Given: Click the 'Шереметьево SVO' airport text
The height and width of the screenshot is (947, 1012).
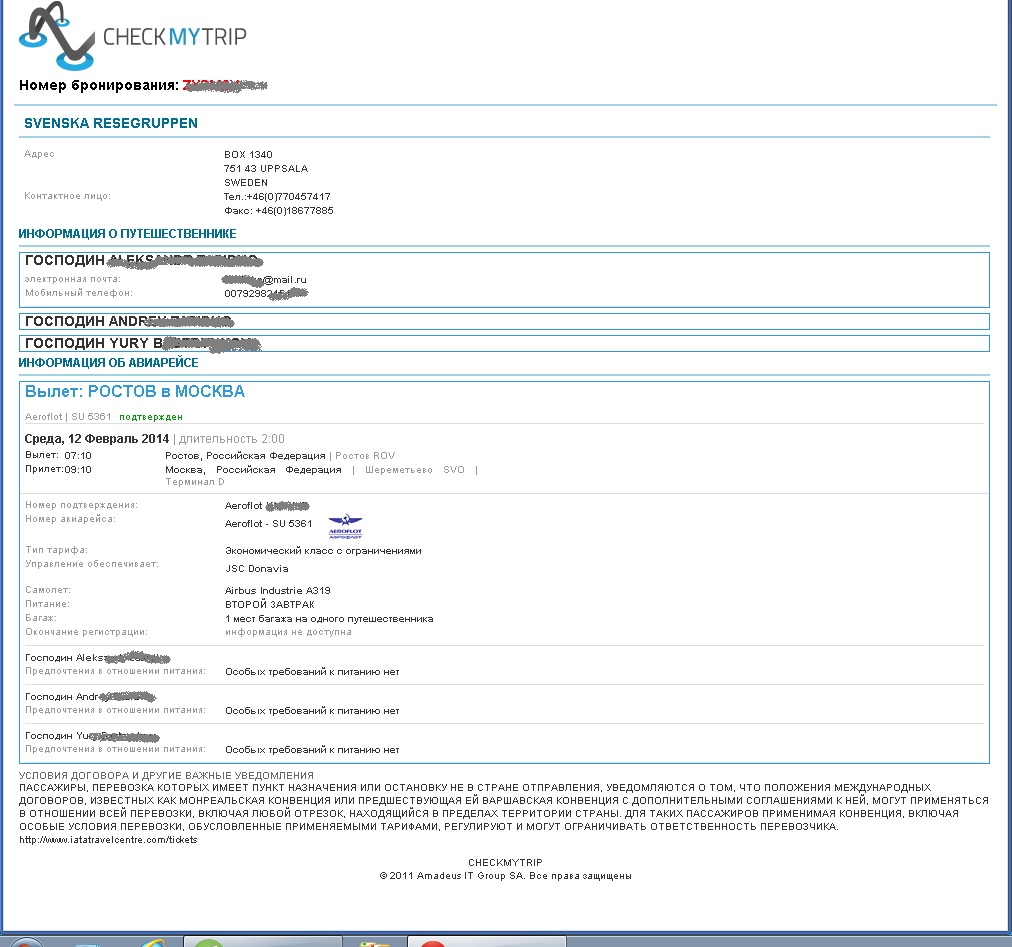Looking at the screenshot, I should [414, 469].
